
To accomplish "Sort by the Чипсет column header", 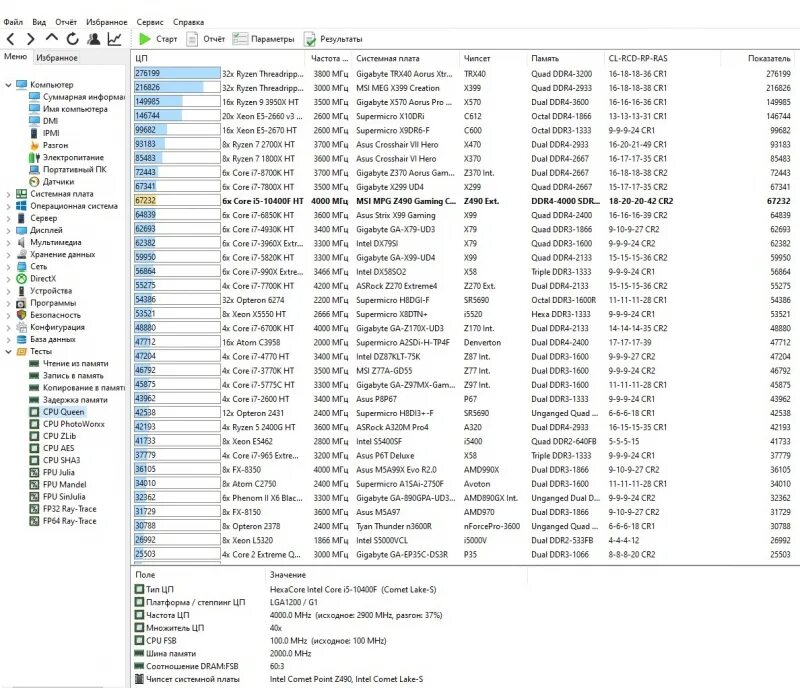I will [493, 59].
